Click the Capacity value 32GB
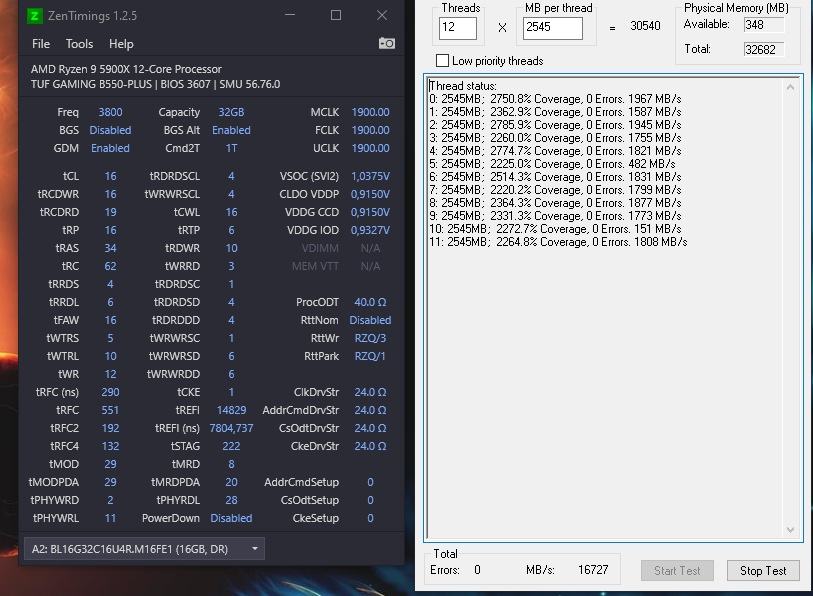 [x=231, y=112]
